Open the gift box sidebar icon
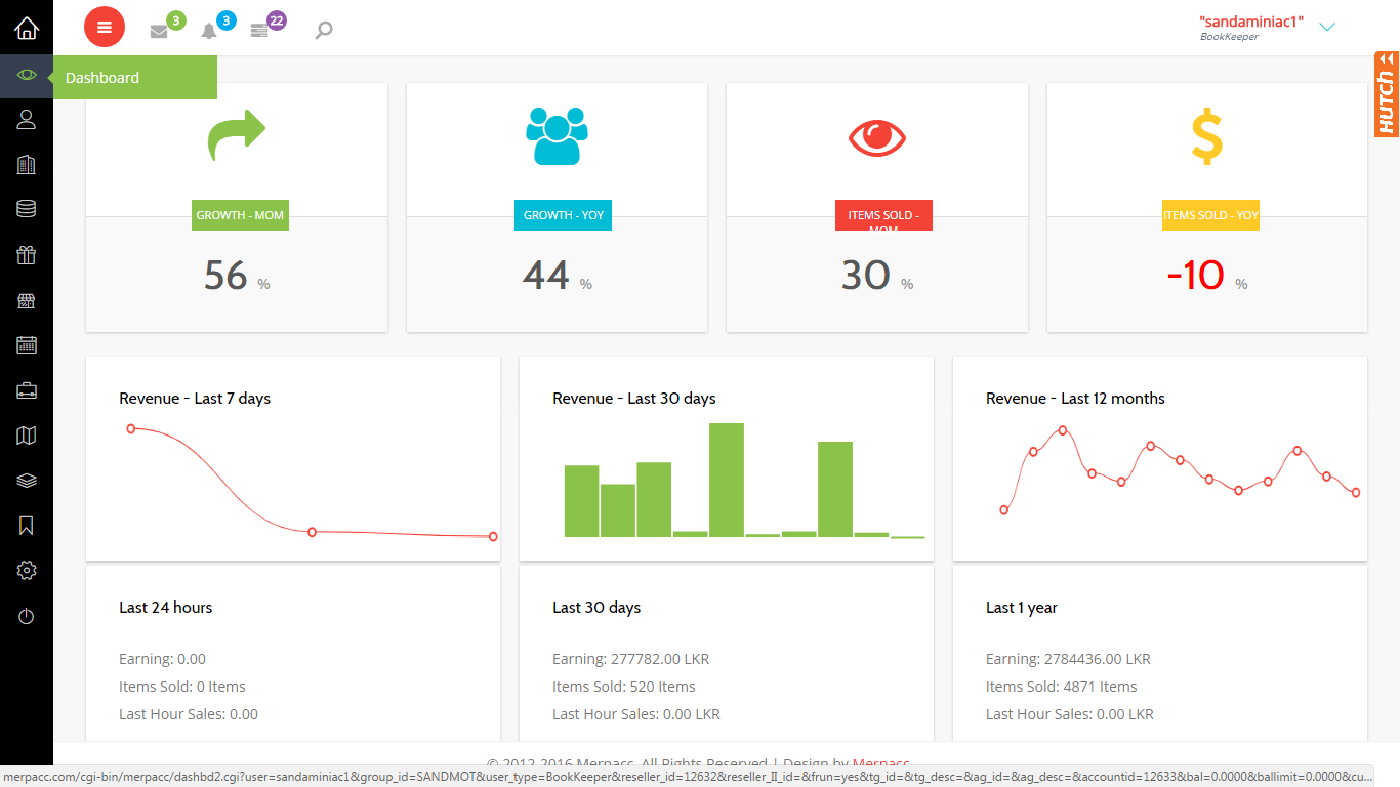Screen dimensions: 1400x787 point(26,255)
